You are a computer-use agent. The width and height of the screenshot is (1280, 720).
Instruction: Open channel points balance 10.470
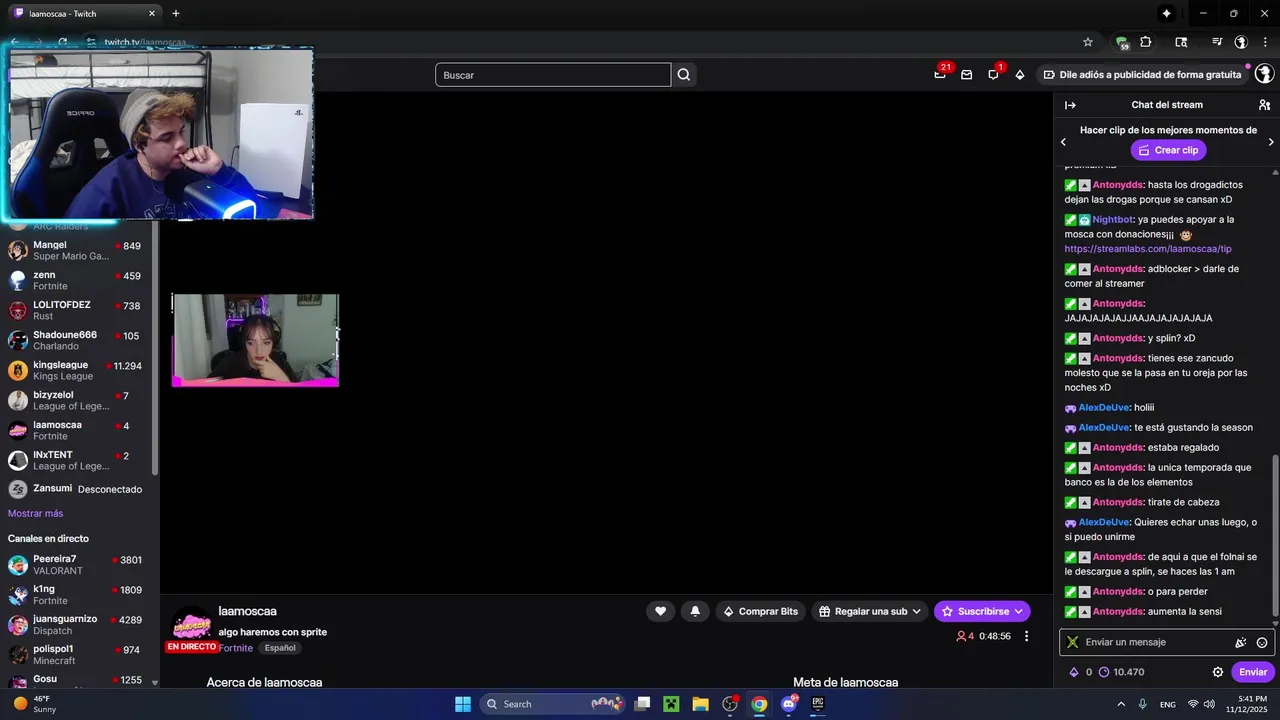(x=1121, y=672)
